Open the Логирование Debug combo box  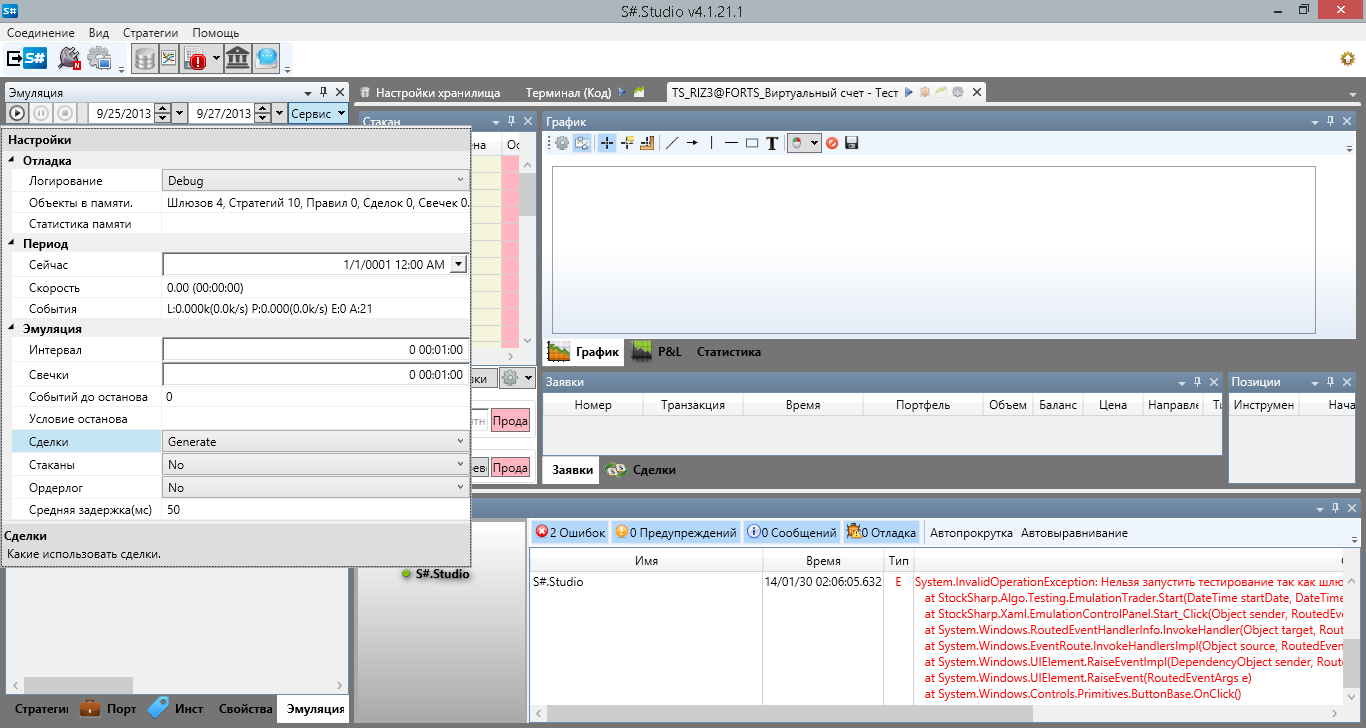[316, 181]
